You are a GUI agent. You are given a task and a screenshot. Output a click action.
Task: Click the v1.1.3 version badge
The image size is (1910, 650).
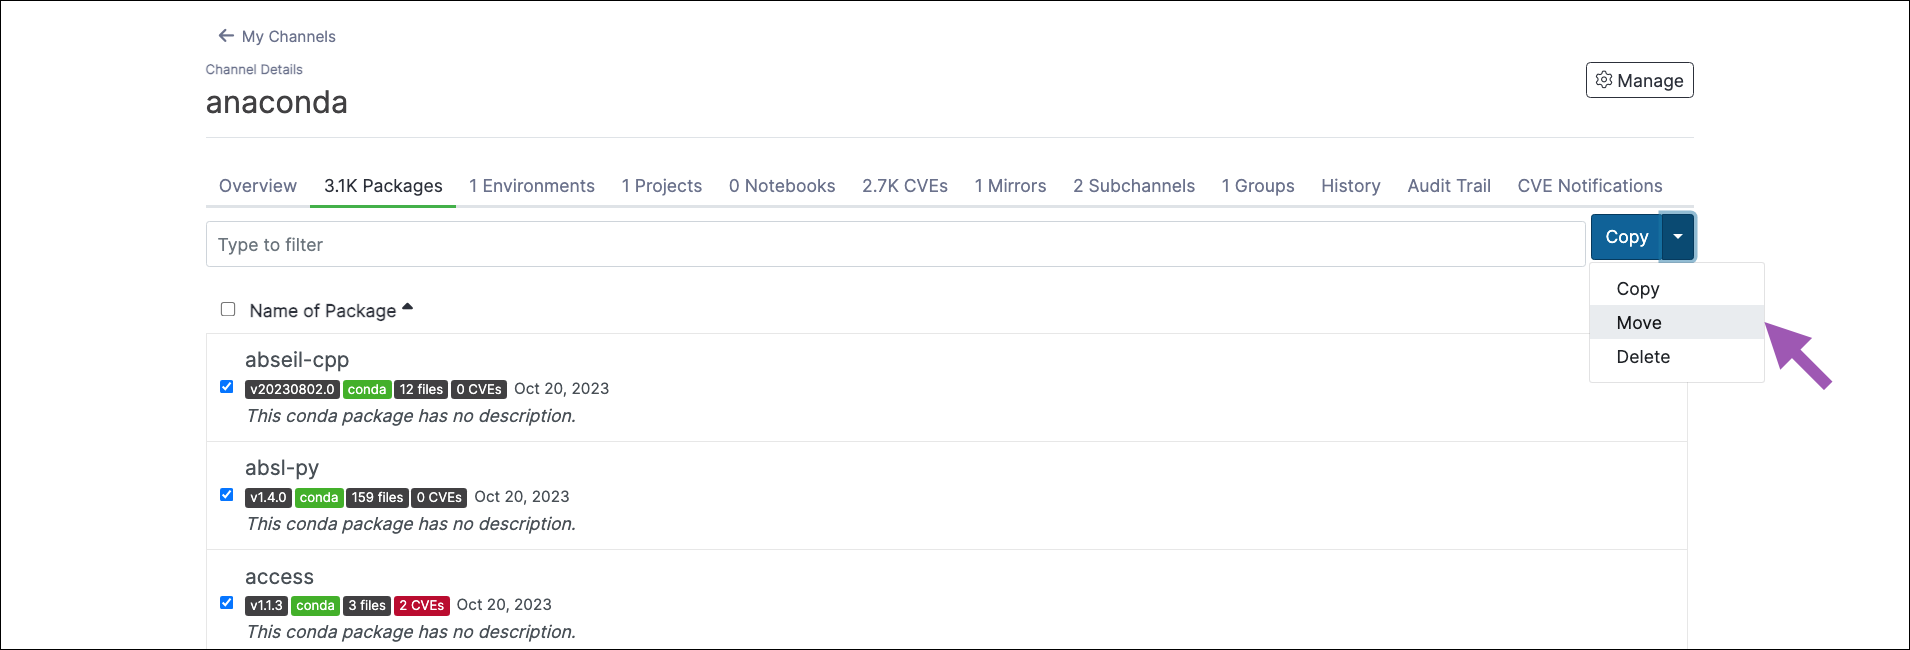coord(267,605)
